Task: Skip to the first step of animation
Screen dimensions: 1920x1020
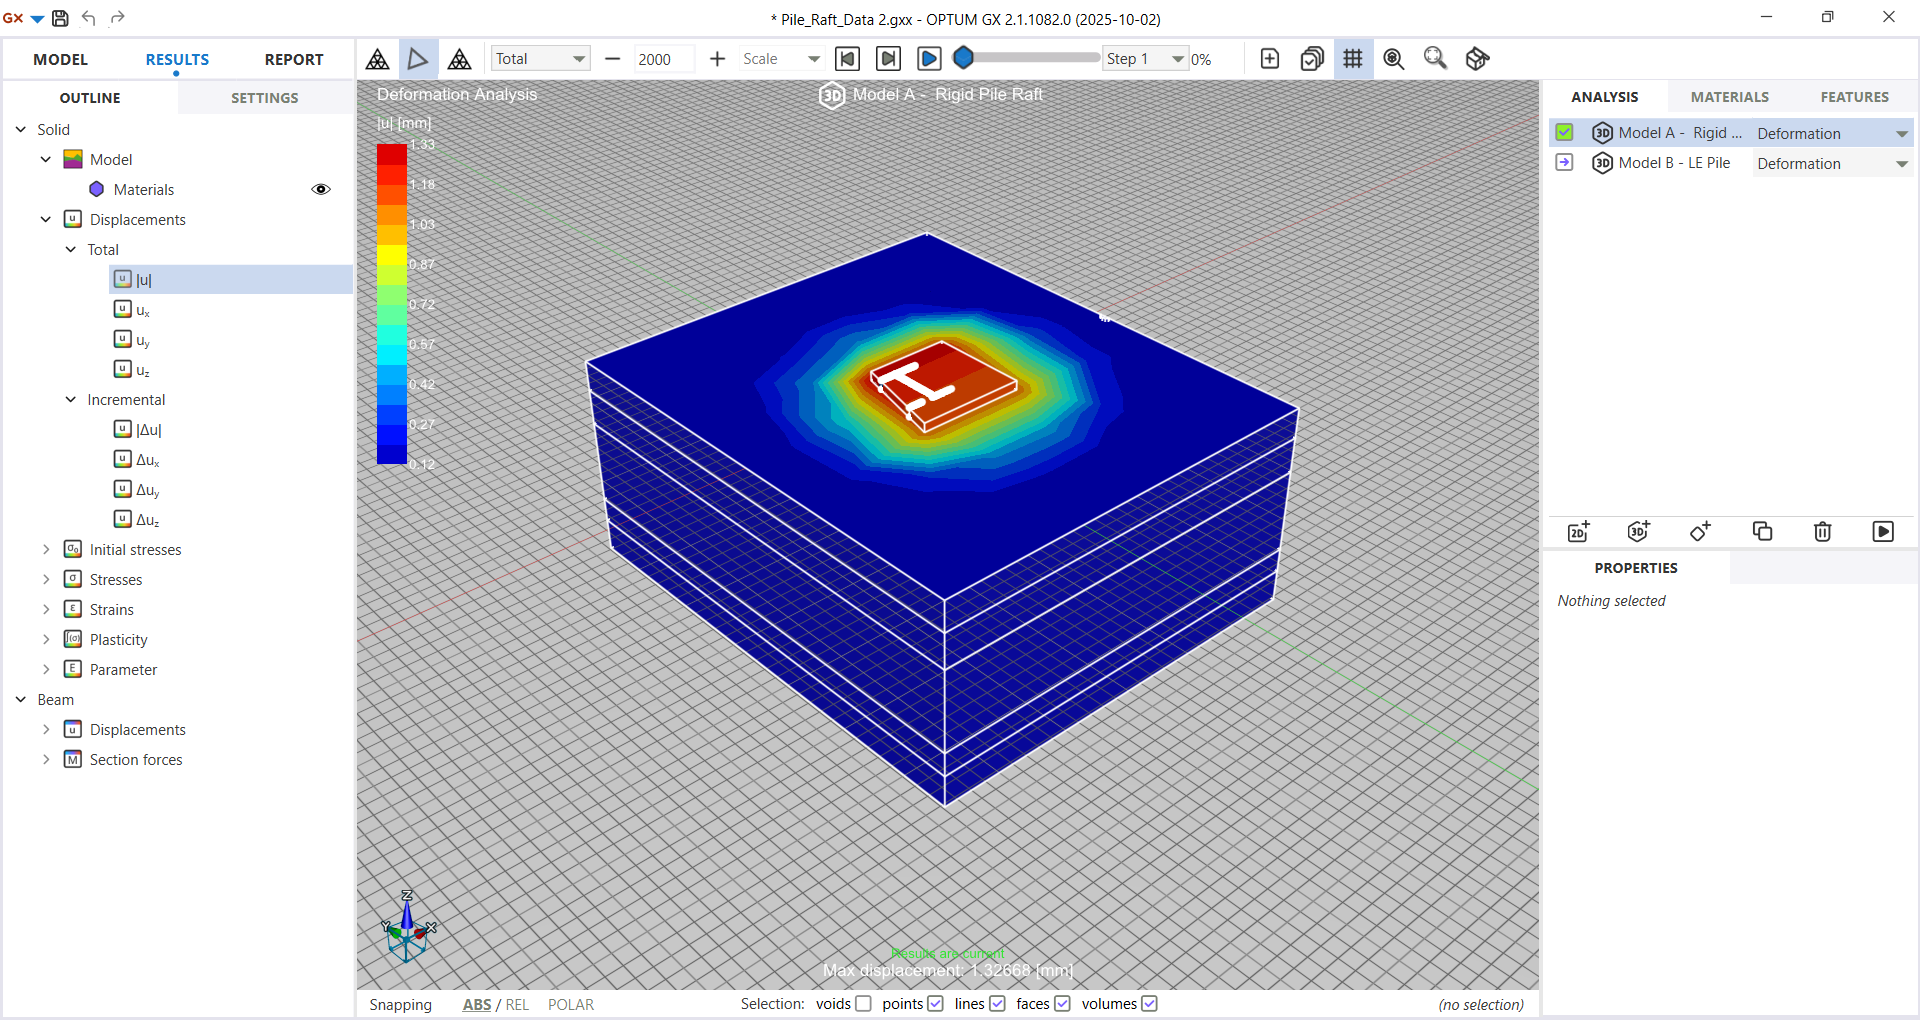Action: [x=847, y=59]
